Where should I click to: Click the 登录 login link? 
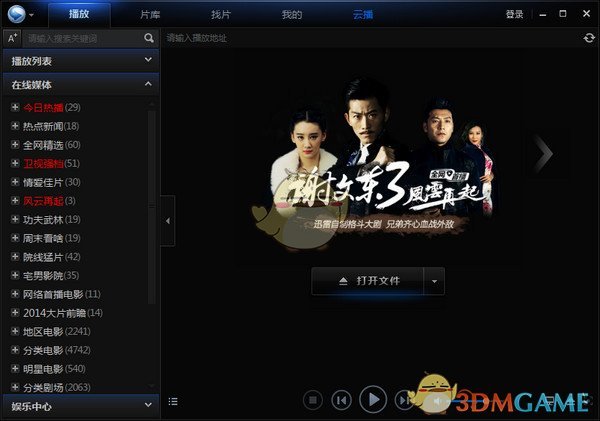(514, 14)
